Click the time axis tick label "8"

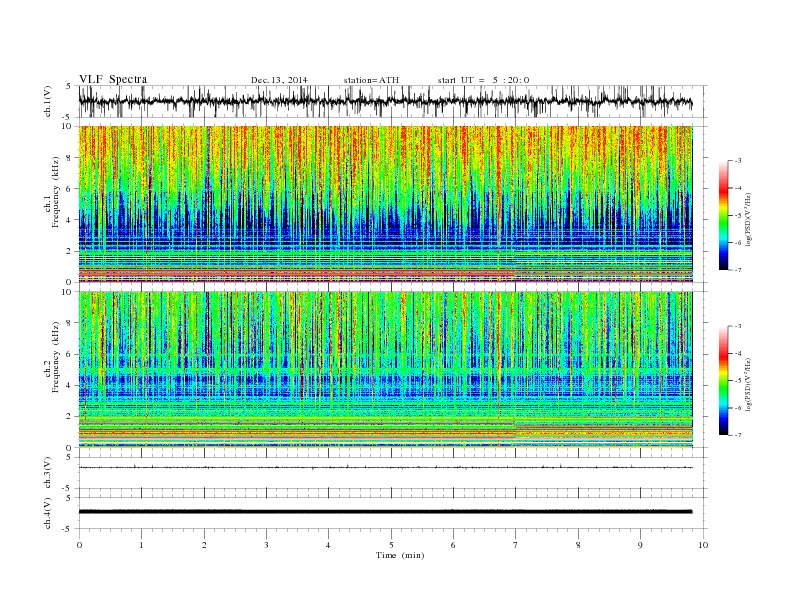pyautogui.click(x=578, y=545)
